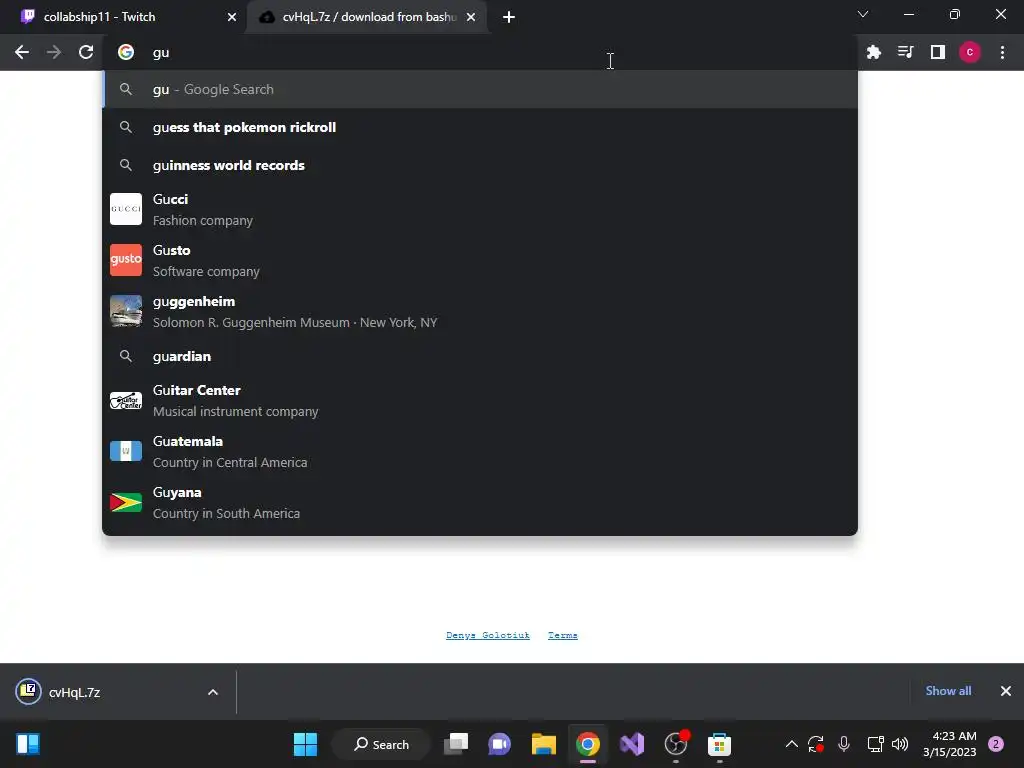Reload the current page

pyautogui.click(x=86, y=52)
